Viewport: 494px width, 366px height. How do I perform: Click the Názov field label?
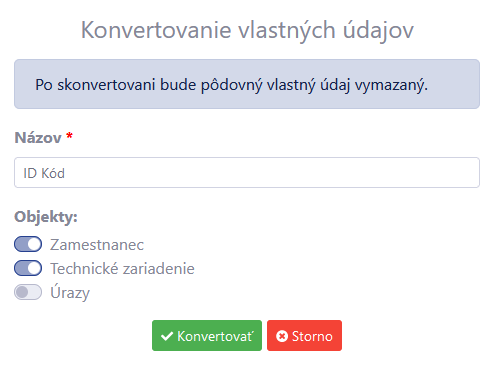(38, 138)
